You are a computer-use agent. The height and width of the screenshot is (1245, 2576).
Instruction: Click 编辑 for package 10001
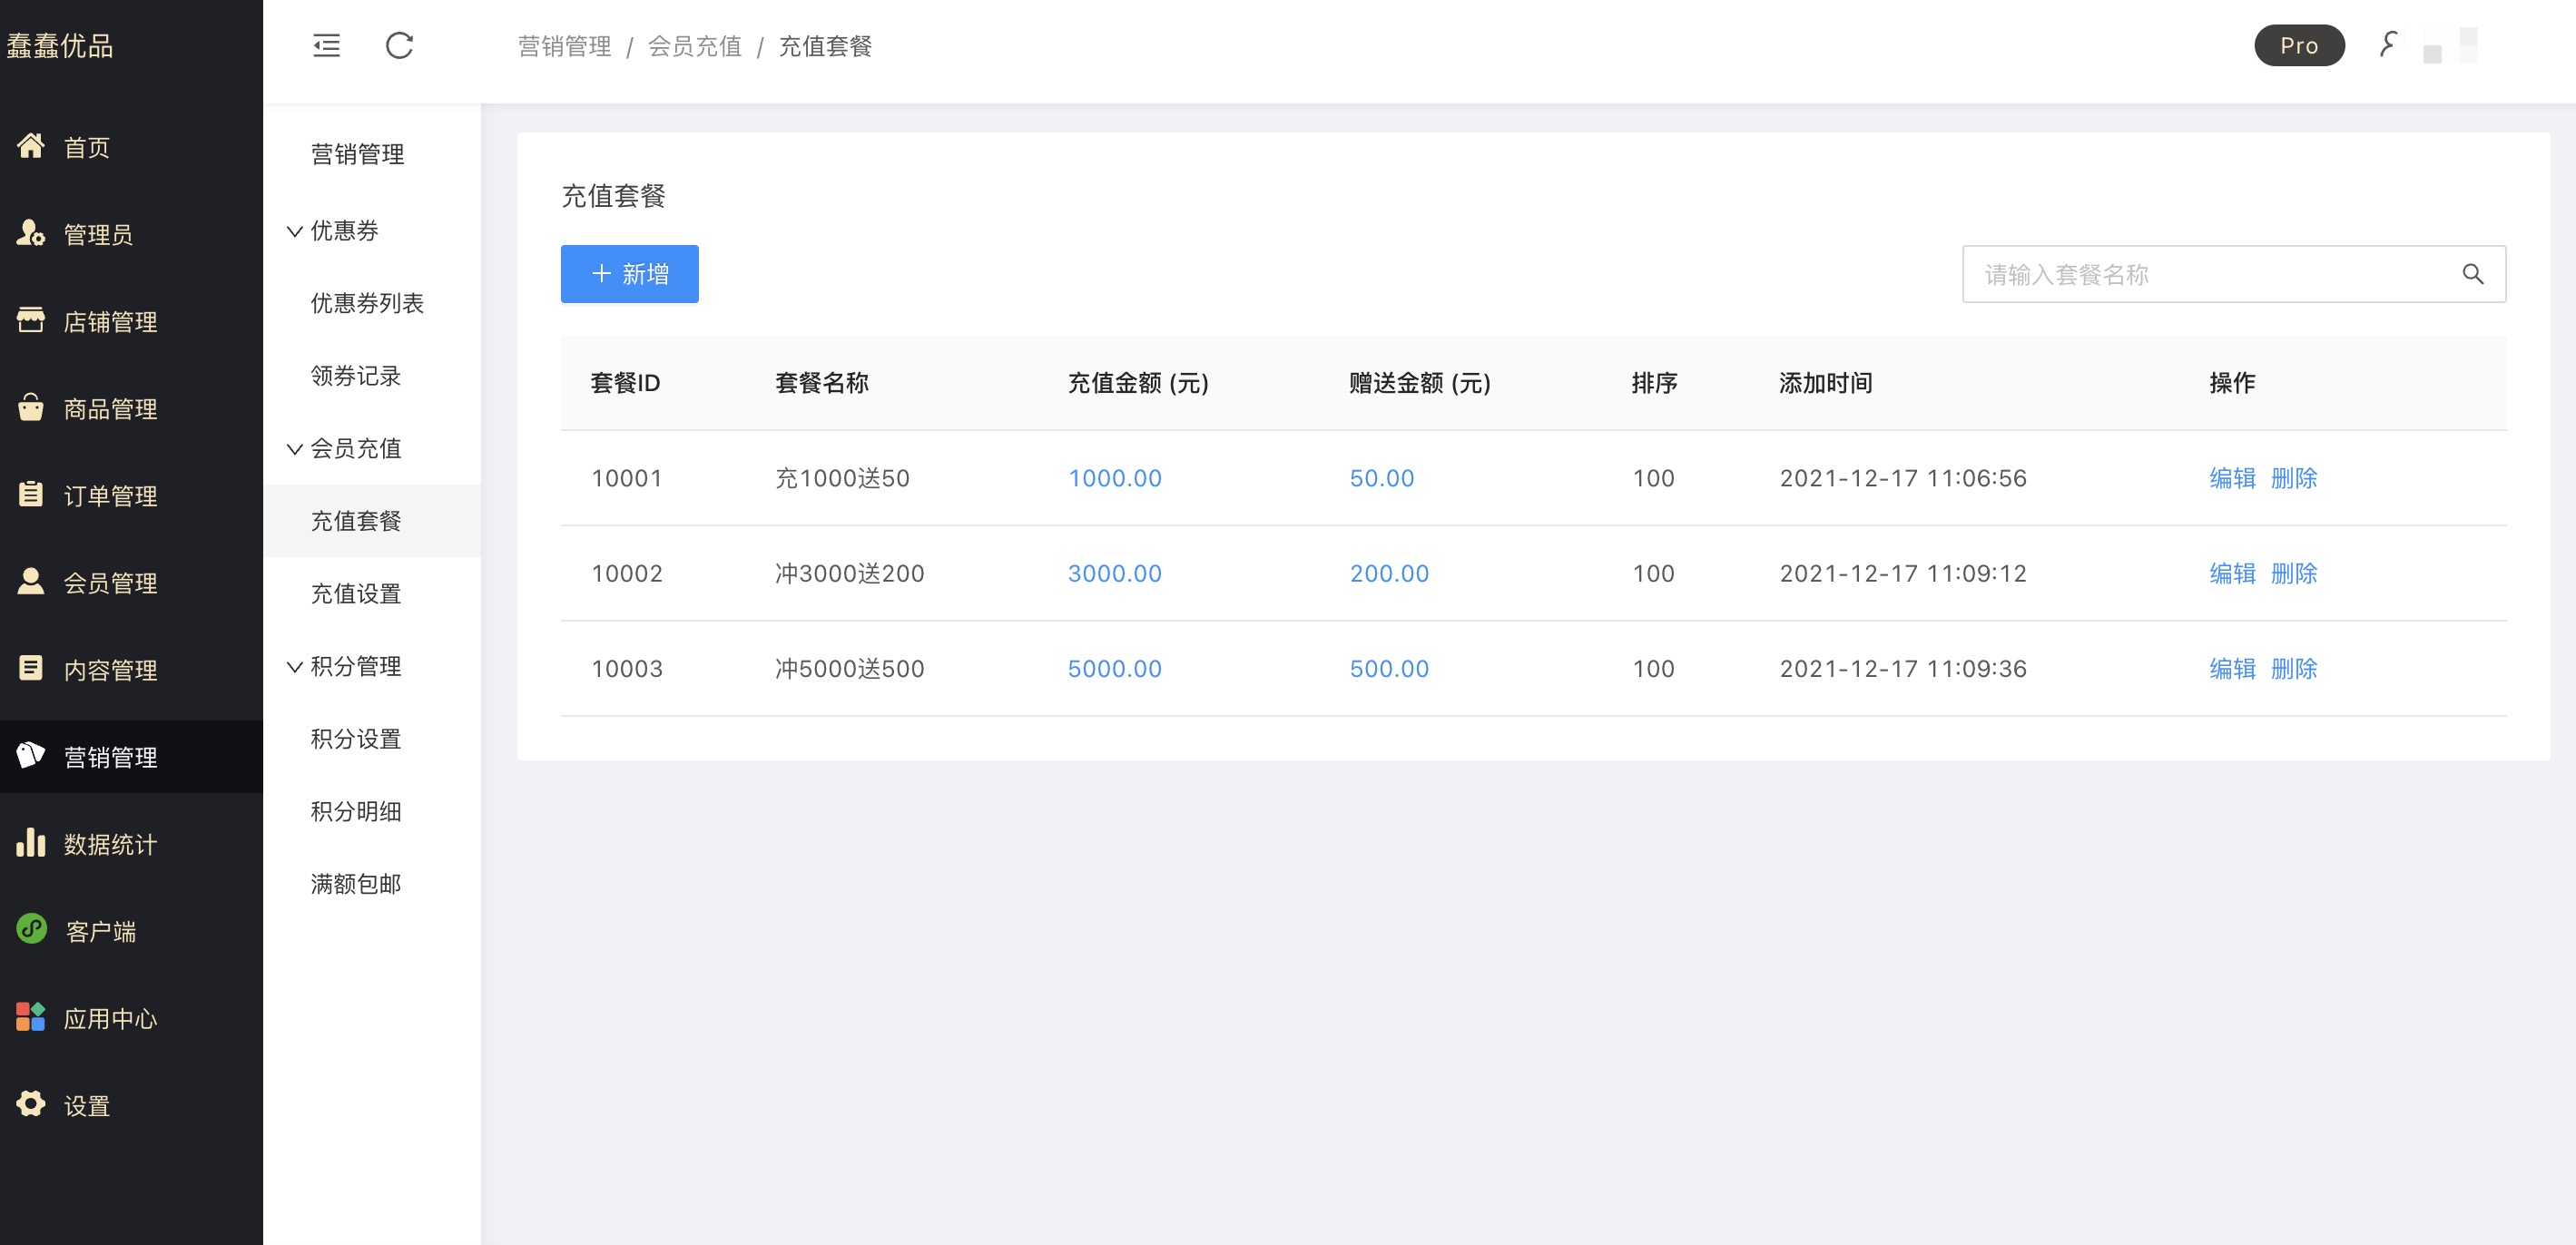2232,478
